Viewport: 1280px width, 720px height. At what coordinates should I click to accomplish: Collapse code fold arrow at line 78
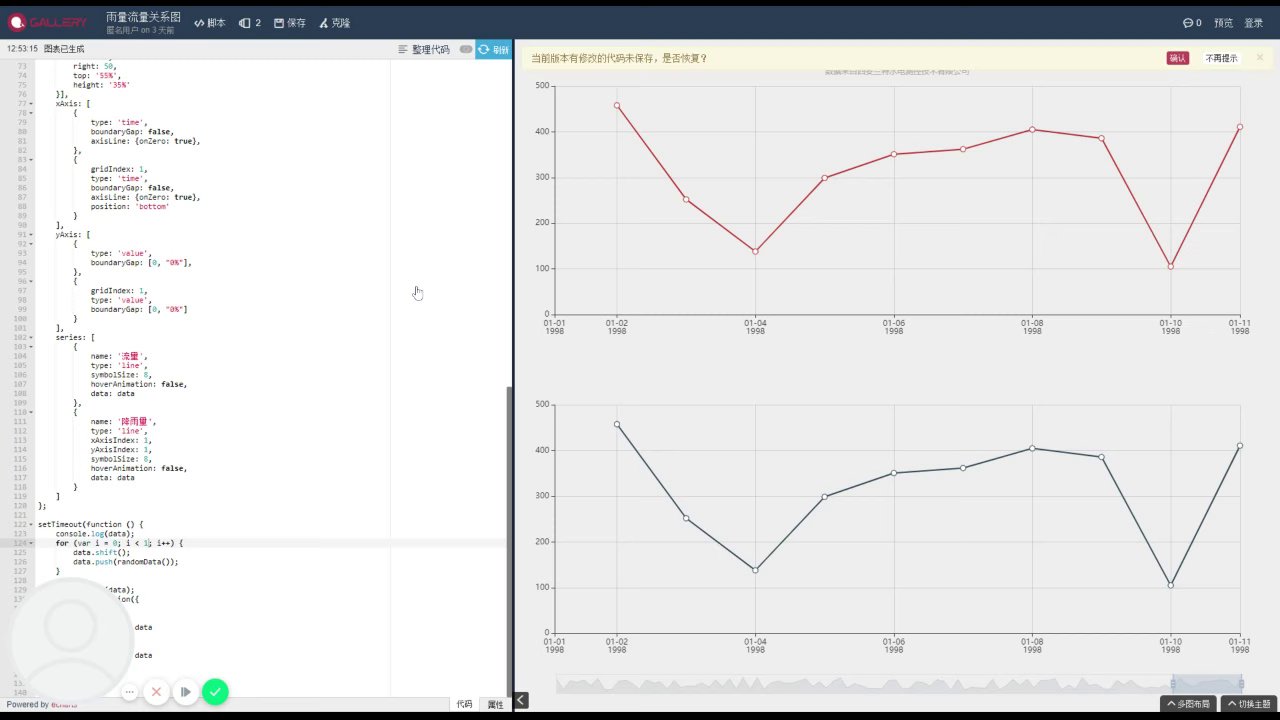pyautogui.click(x=30, y=113)
